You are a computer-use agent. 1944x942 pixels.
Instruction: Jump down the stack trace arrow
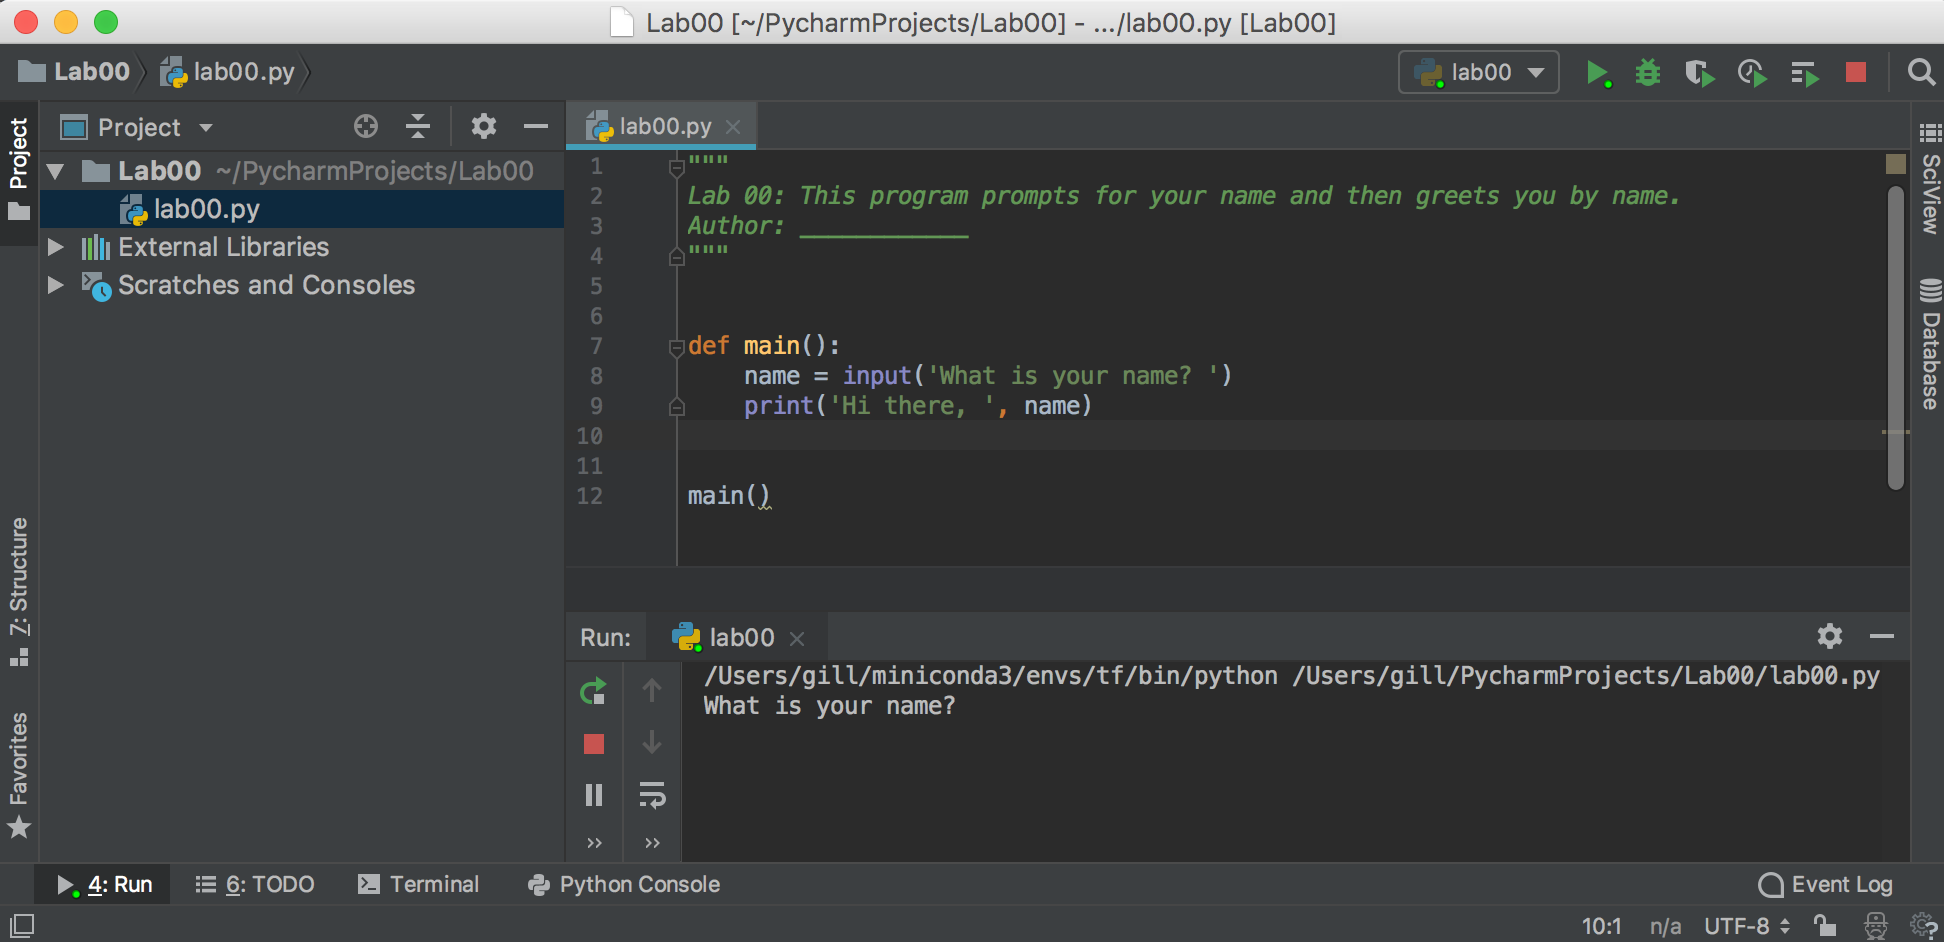[652, 742]
